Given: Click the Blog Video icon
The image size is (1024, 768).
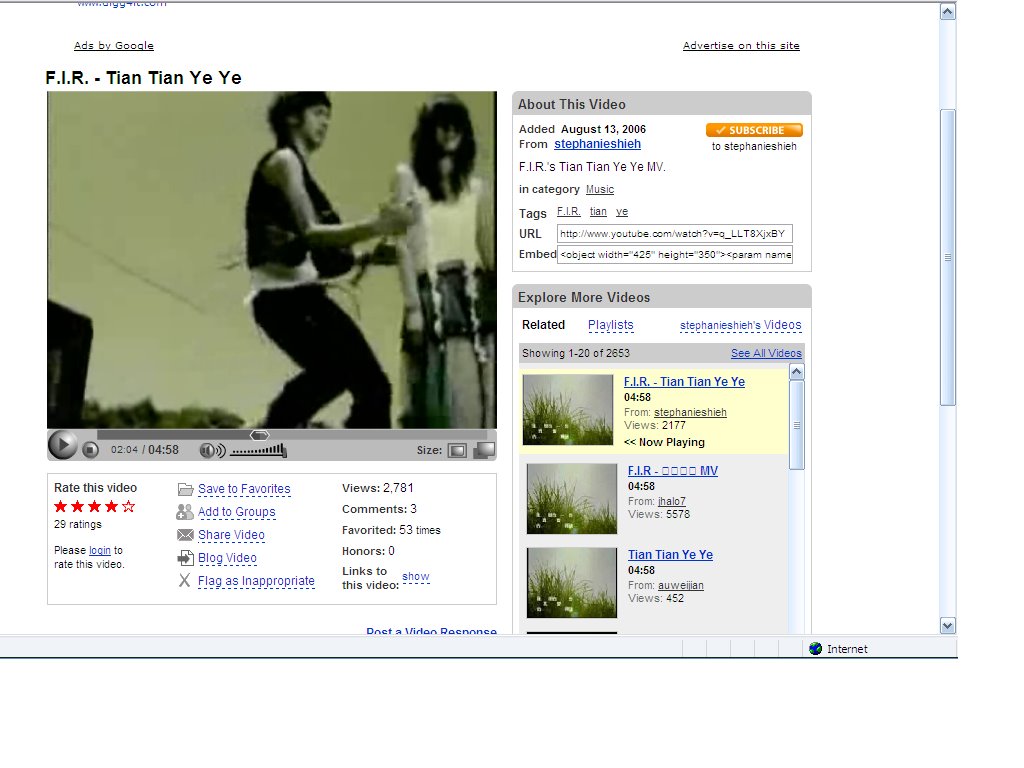Looking at the screenshot, I should pyautogui.click(x=185, y=558).
